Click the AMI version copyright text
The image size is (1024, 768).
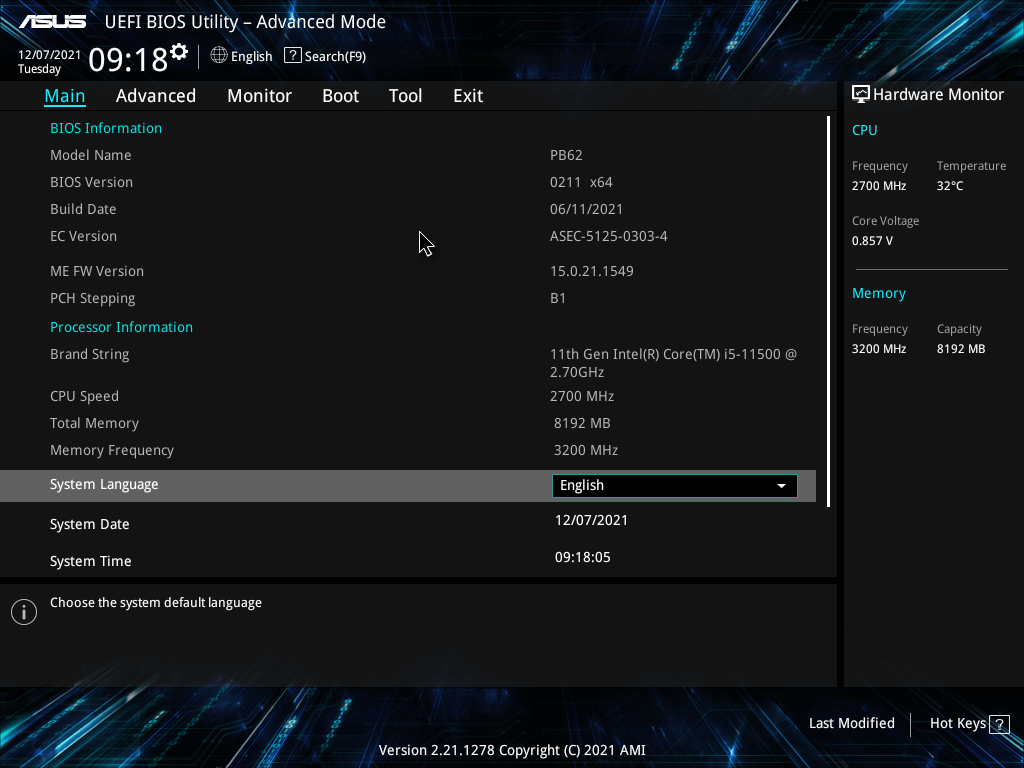click(512, 750)
